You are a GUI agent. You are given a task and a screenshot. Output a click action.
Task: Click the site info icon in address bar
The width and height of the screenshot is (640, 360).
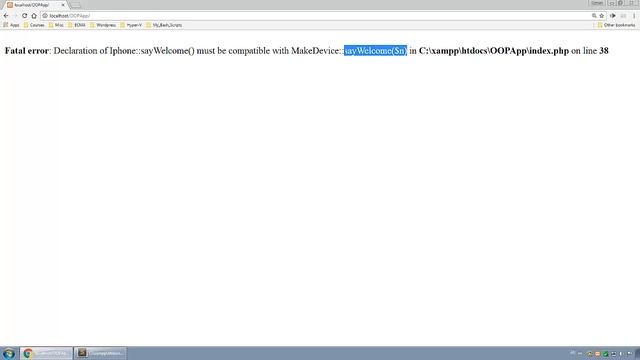45,16
